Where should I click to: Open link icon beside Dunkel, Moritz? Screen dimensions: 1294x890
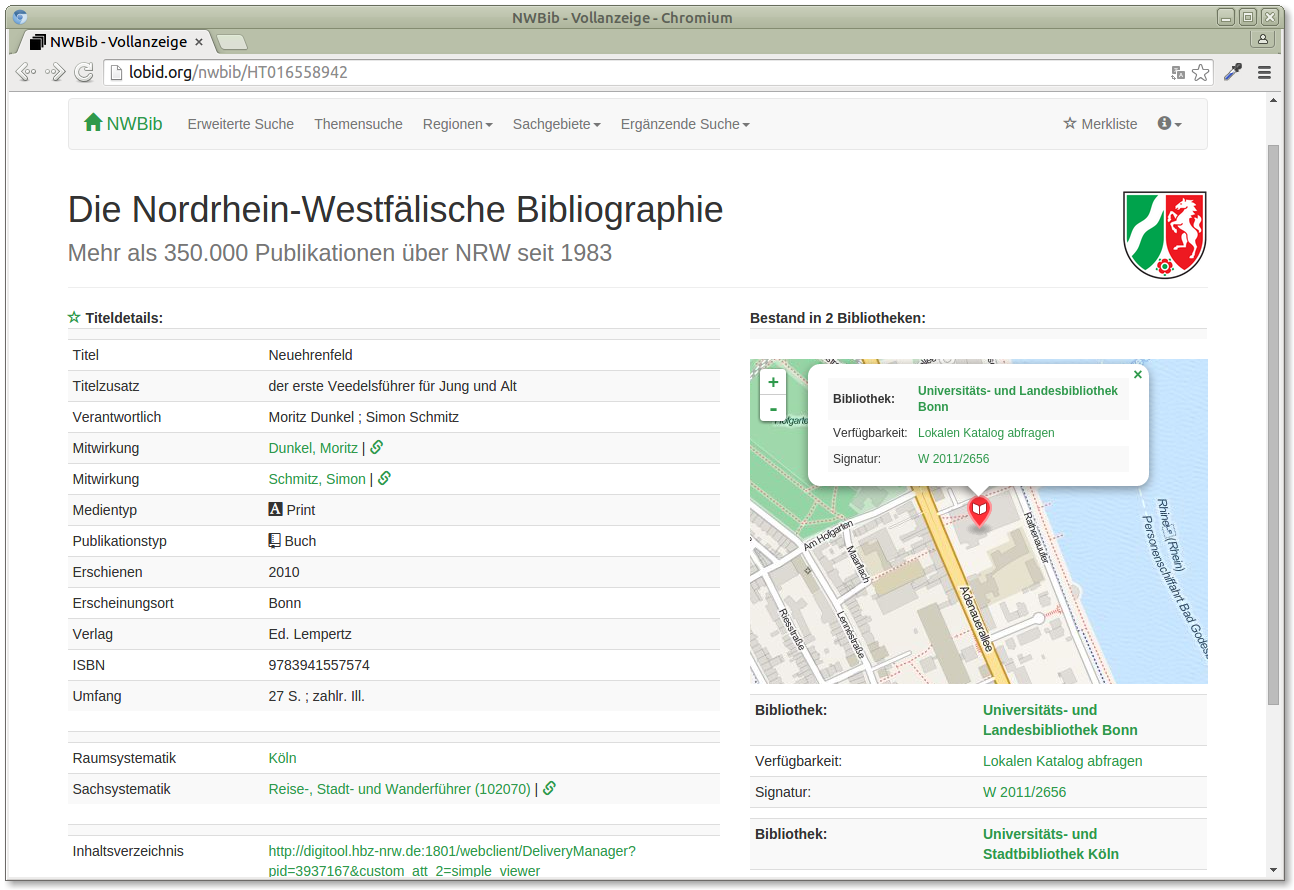pyautogui.click(x=377, y=448)
